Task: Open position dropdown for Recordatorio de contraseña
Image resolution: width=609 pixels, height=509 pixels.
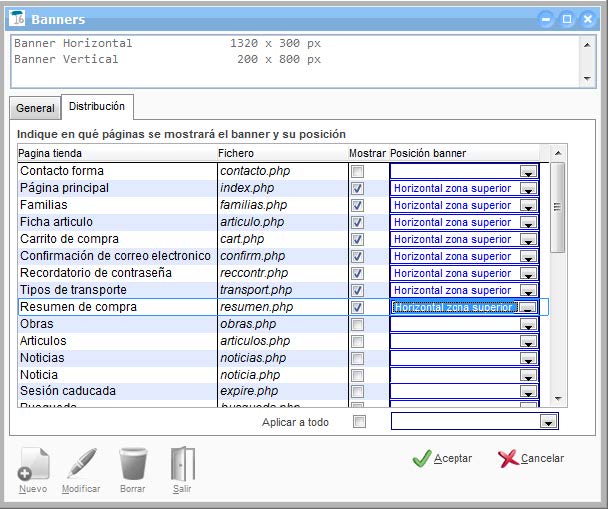Action: coord(528,273)
